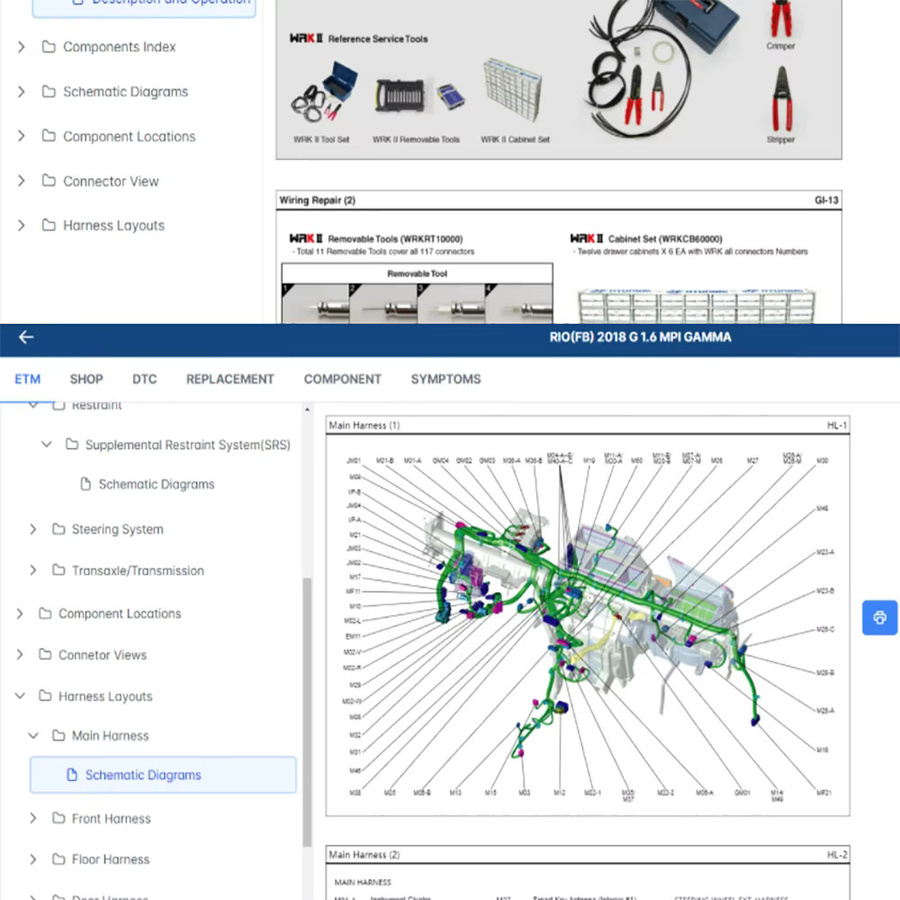Go back using the arrow in blue header
This screenshot has width=900, height=900.
point(26,338)
